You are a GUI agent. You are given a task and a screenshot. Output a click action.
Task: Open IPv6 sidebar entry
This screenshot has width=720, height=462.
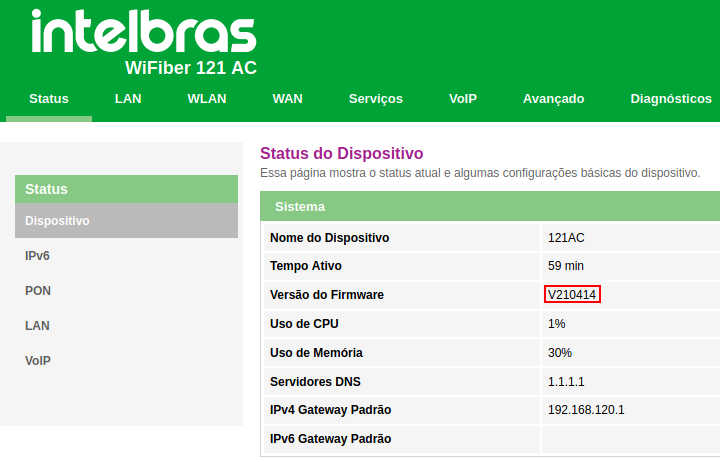[37, 256]
